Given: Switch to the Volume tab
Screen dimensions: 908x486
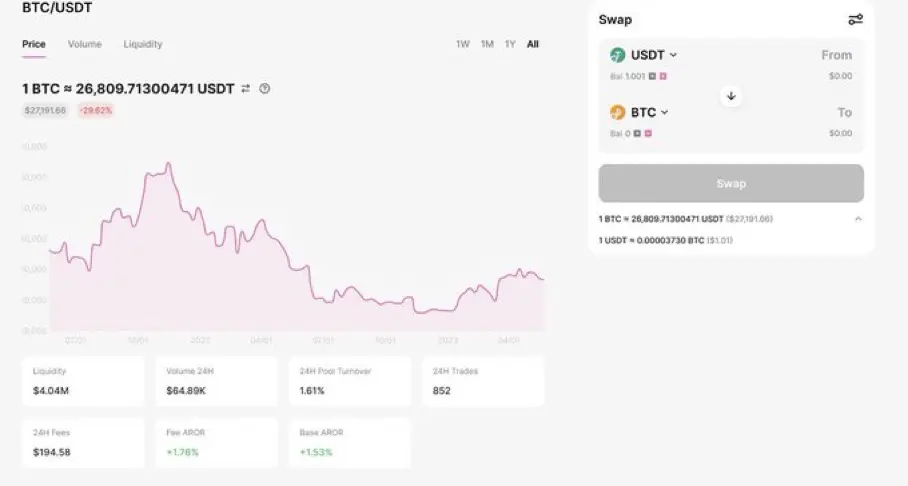Looking at the screenshot, I should coord(85,44).
